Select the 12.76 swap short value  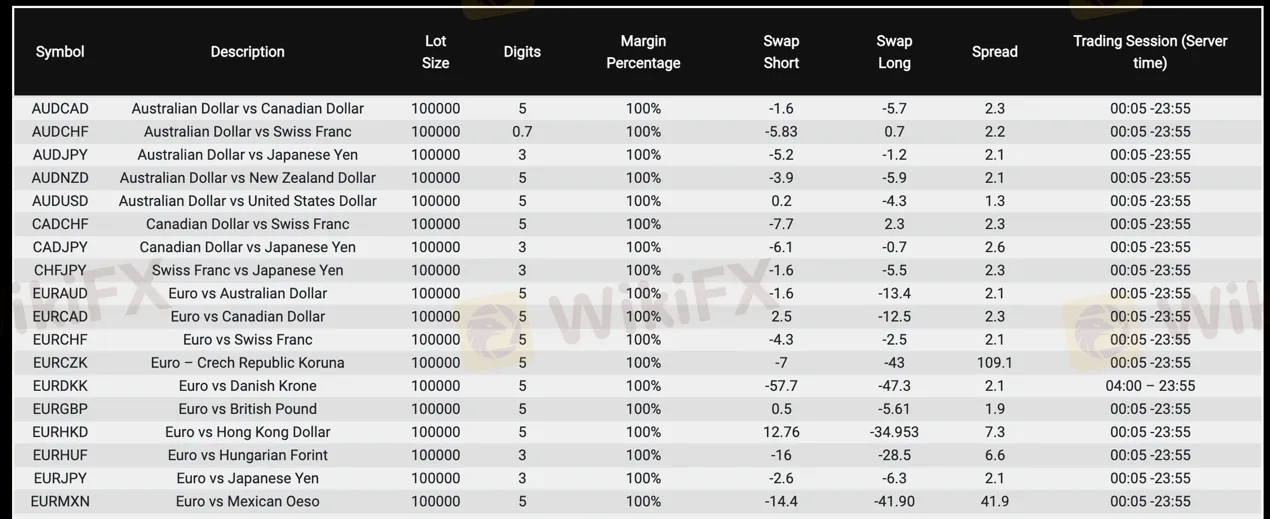(781, 432)
